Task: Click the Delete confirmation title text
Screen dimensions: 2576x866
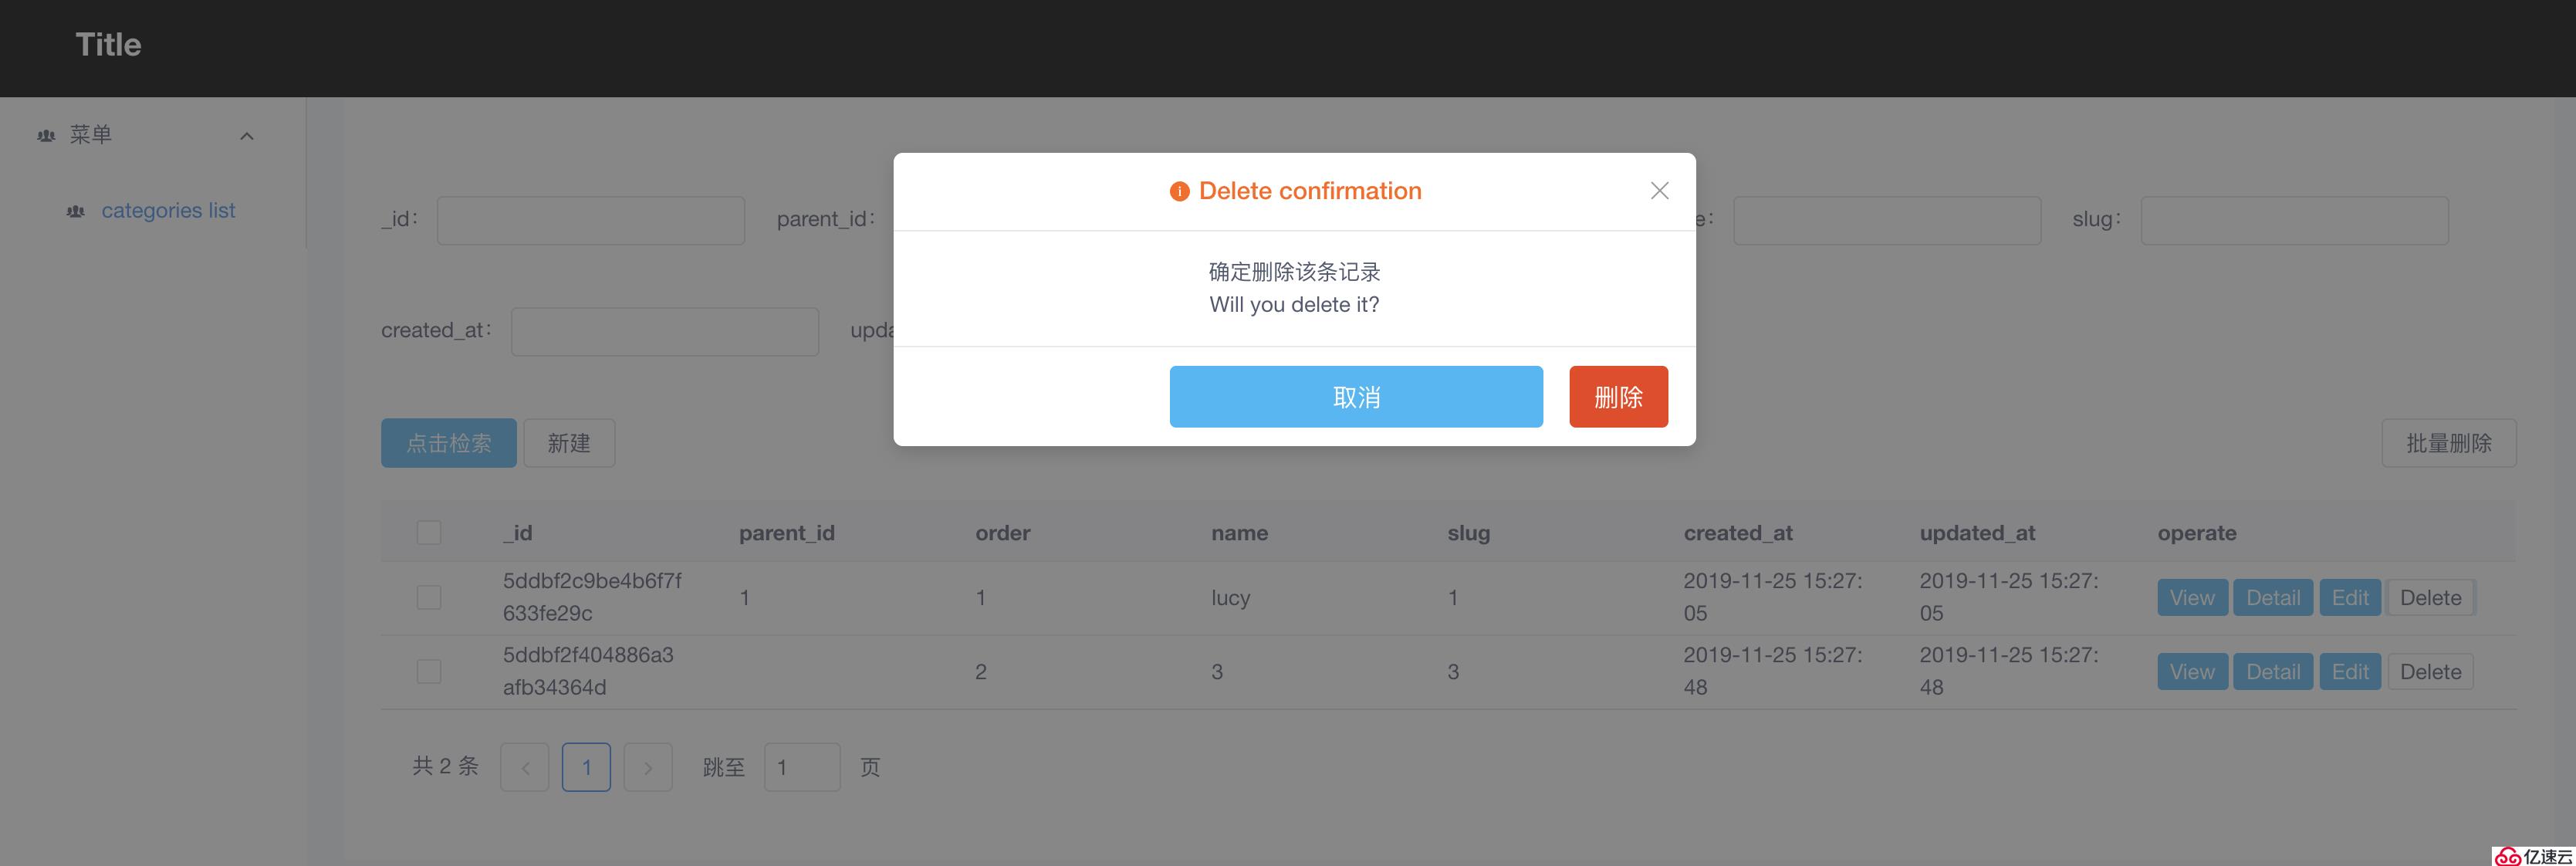Action: point(1310,191)
